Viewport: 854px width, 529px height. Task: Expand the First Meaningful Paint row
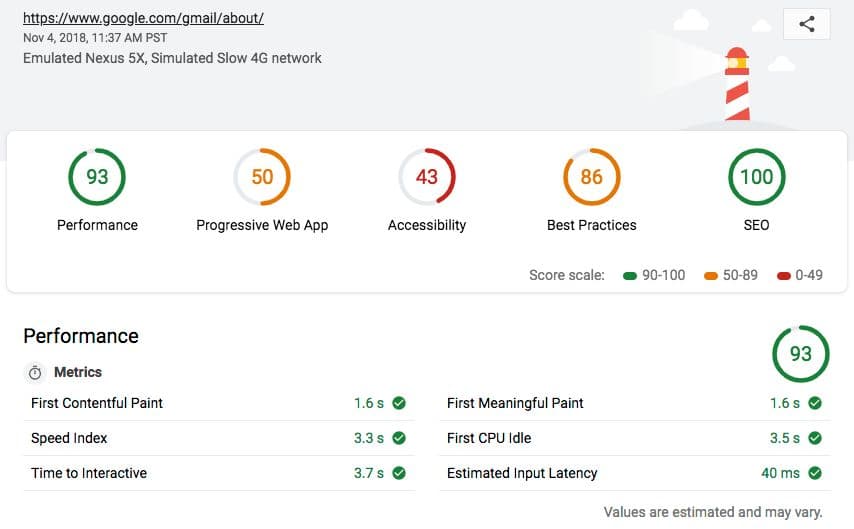pos(635,403)
